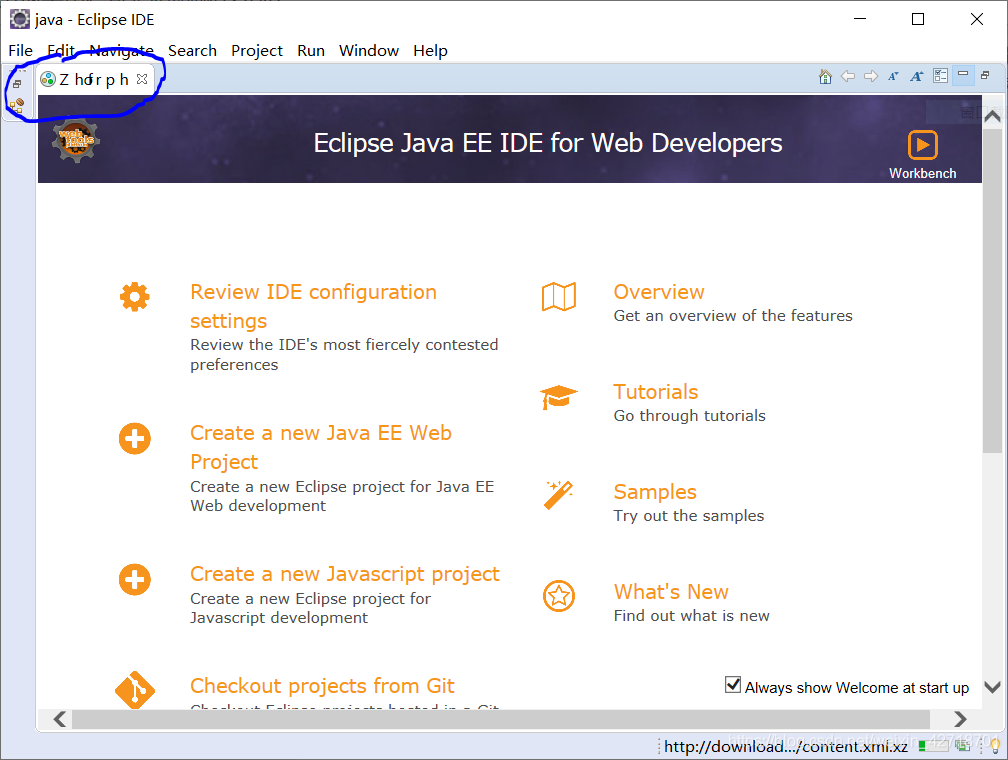Click the plus icon for Javascript project
Viewport: 1008px width, 760px height.
pyautogui.click(x=134, y=579)
